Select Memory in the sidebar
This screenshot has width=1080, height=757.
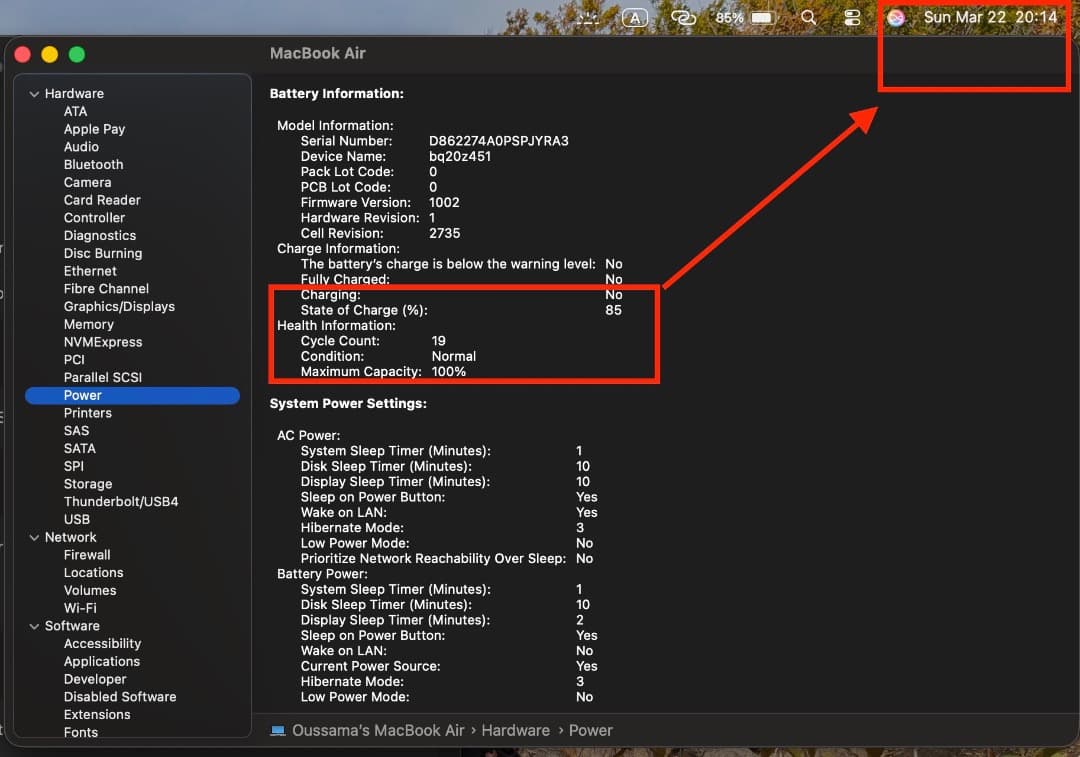pos(89,324)
